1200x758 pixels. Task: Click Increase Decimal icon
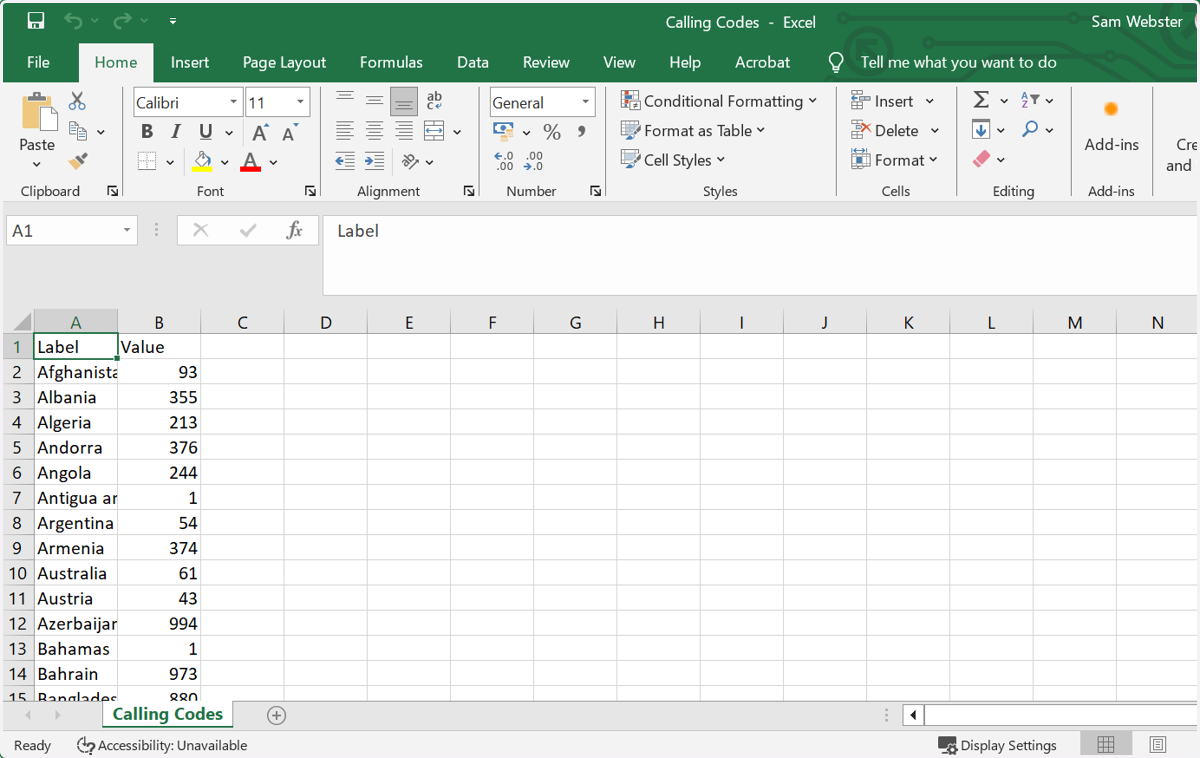pos(504,161)
